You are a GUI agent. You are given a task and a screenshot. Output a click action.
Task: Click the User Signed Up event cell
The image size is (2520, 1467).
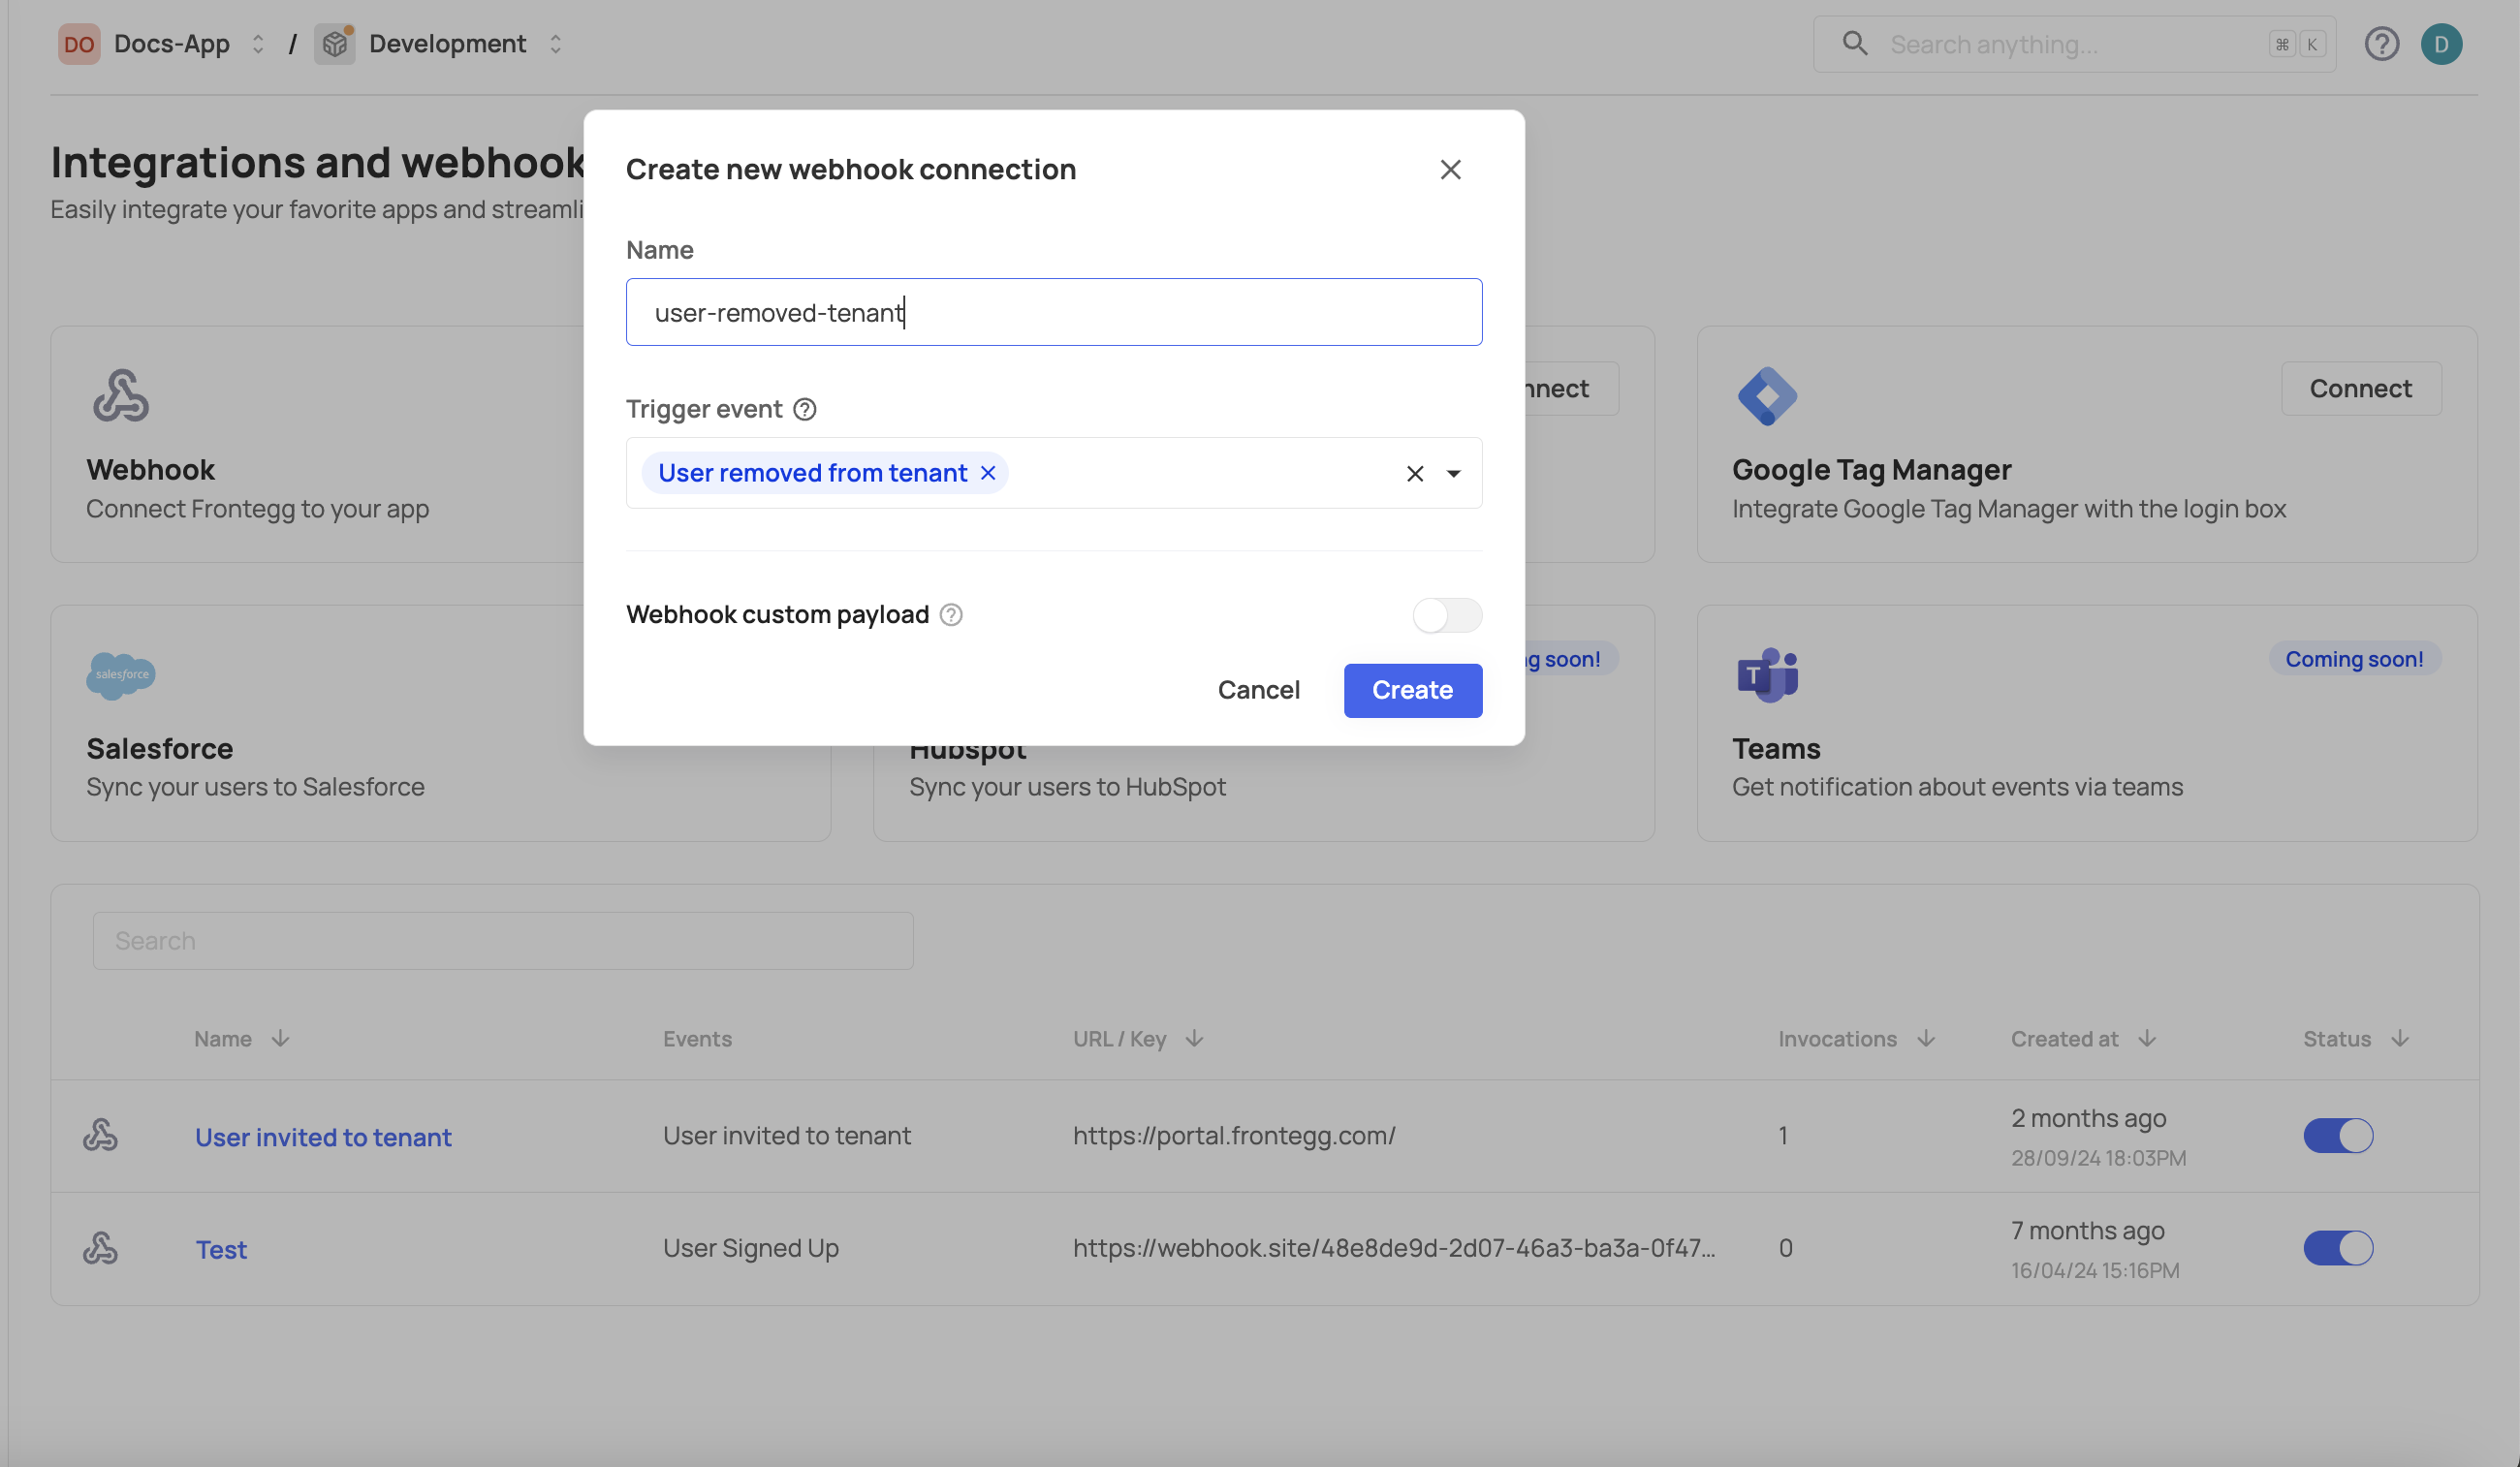750,1248
